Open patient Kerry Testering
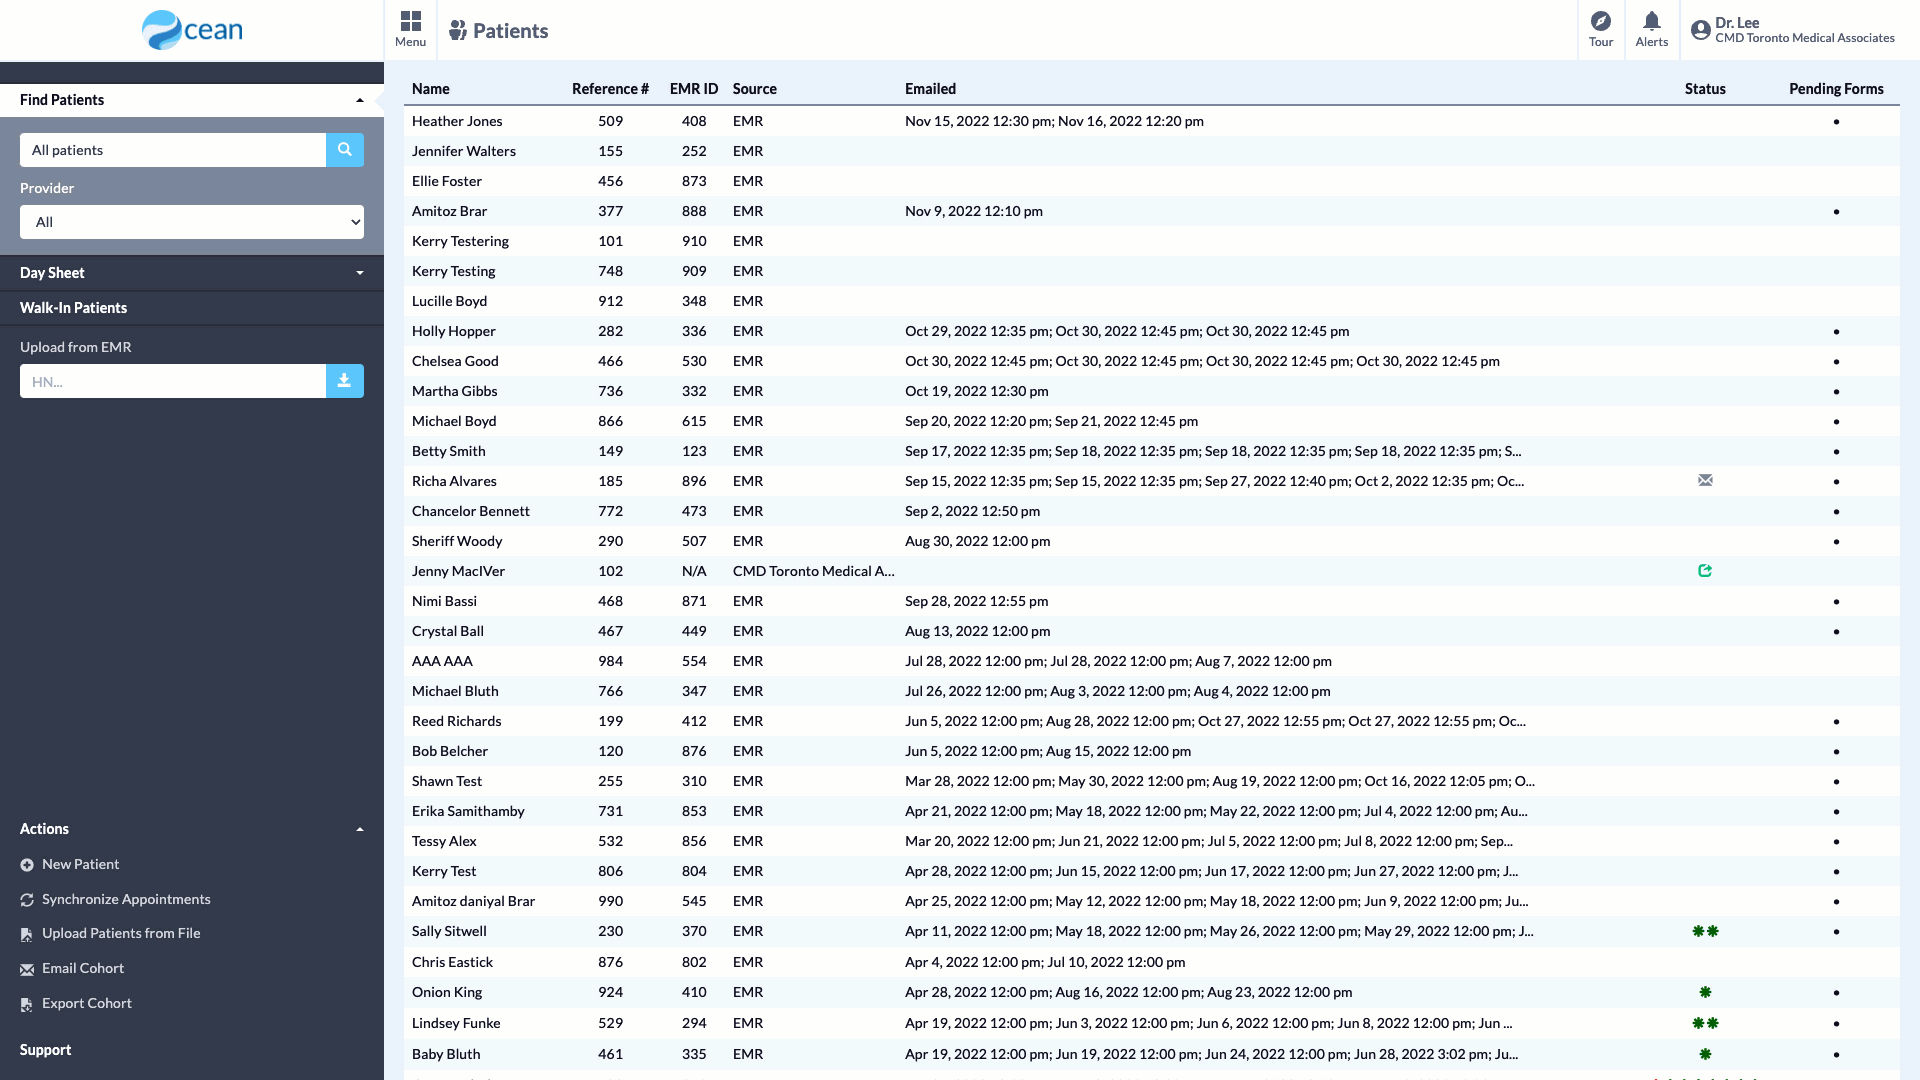Image resolution: width=1920 pixels, height=1080 pixels. click(460, 241)
